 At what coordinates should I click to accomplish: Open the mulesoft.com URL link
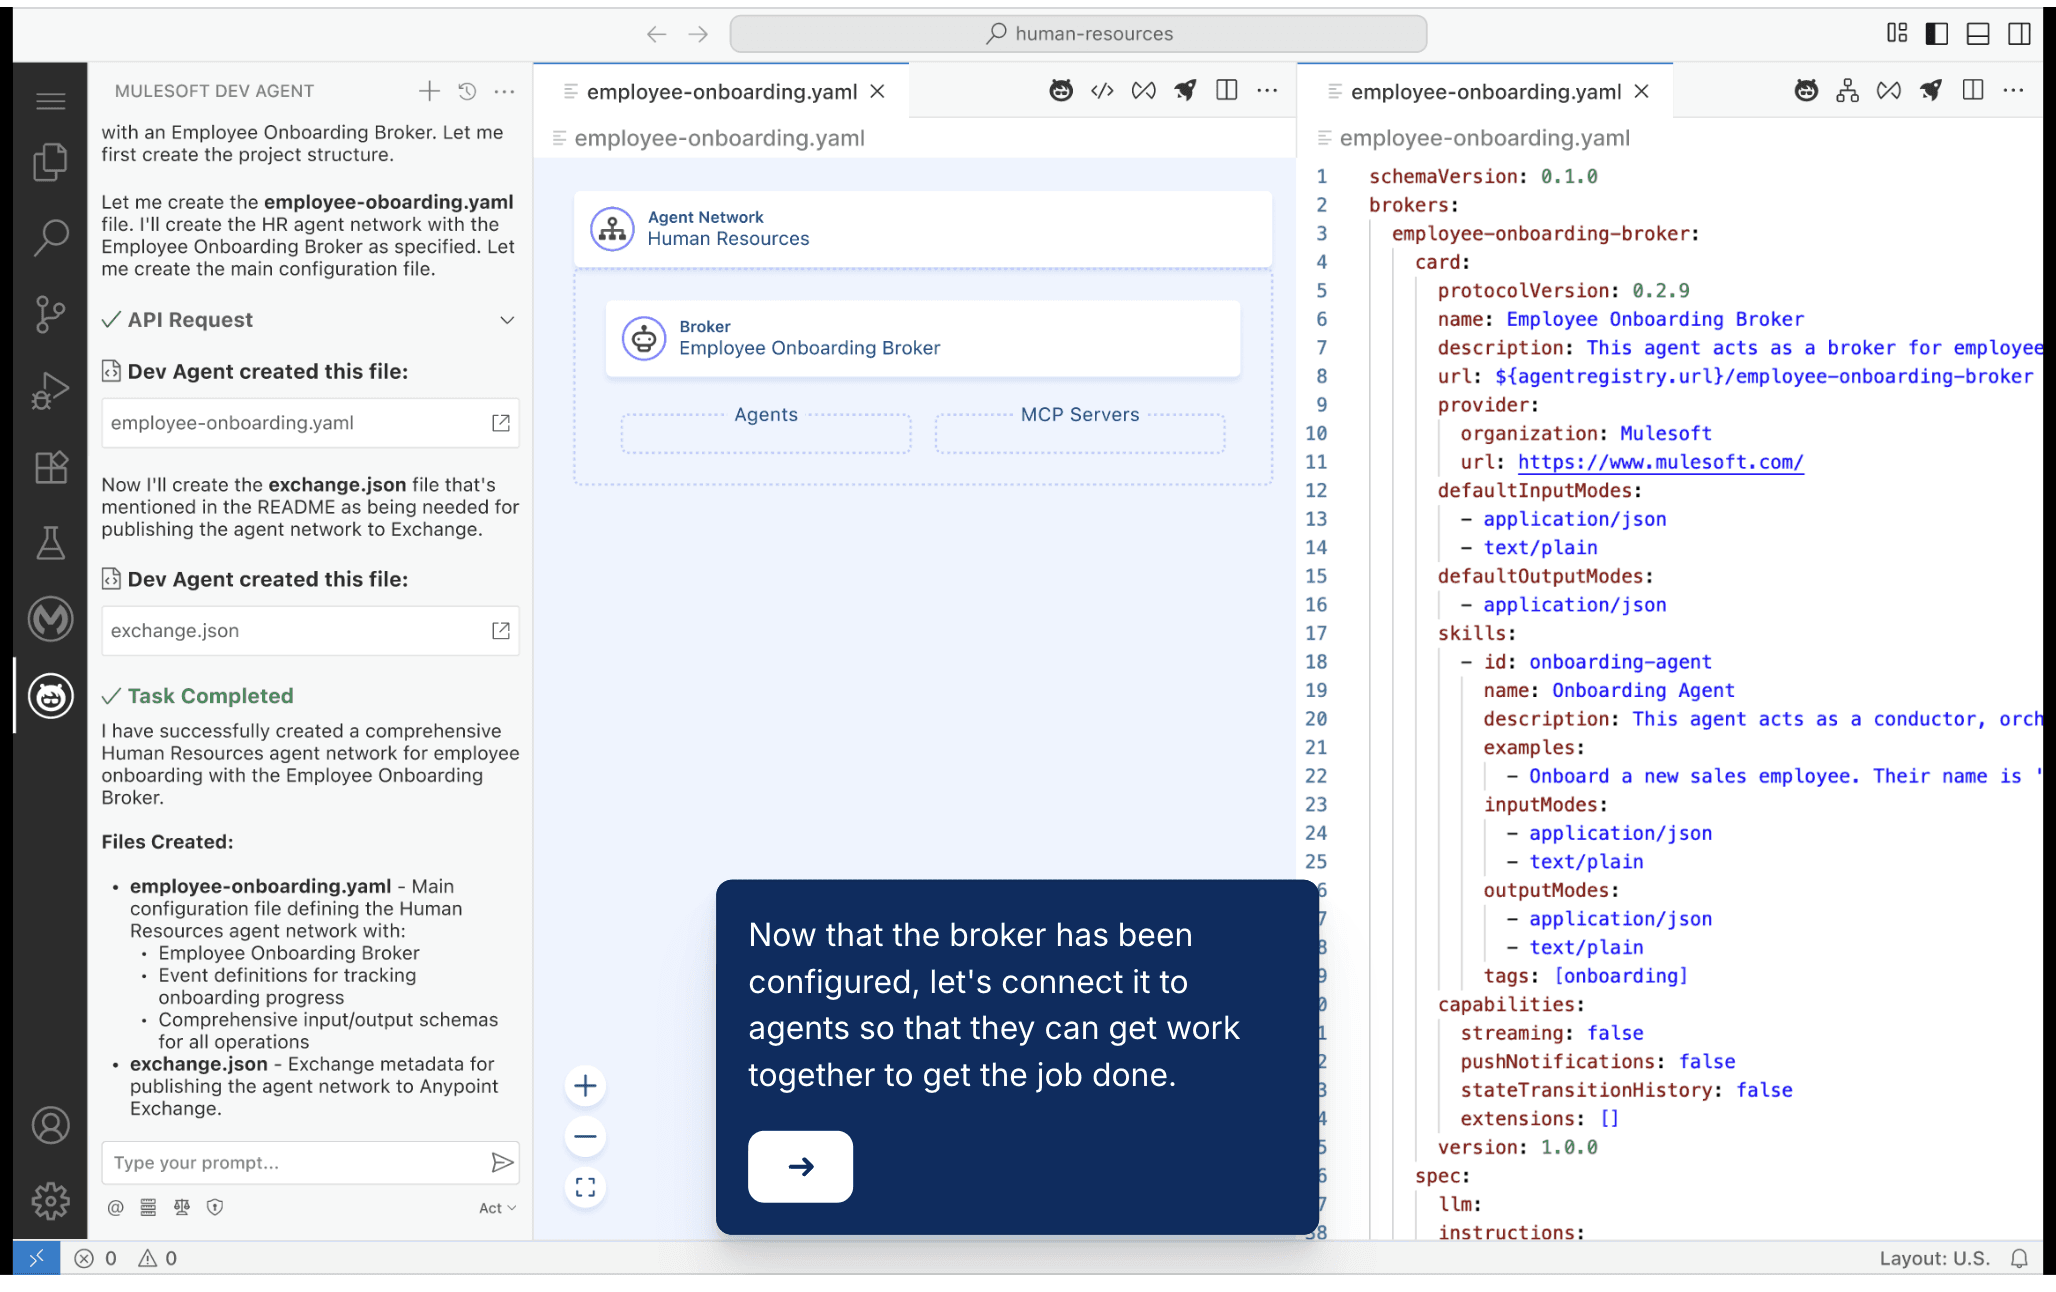click(x=1660, y=462)
